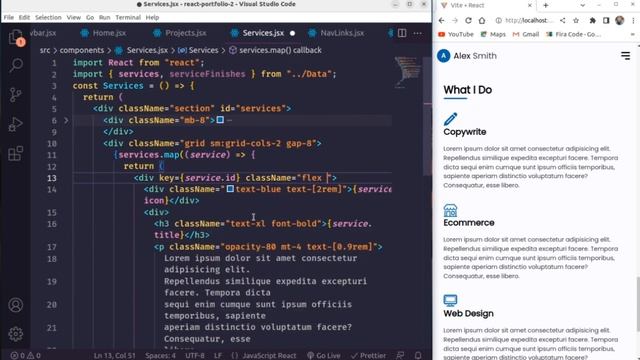Click the Go Live status bar button

point(323,356)
